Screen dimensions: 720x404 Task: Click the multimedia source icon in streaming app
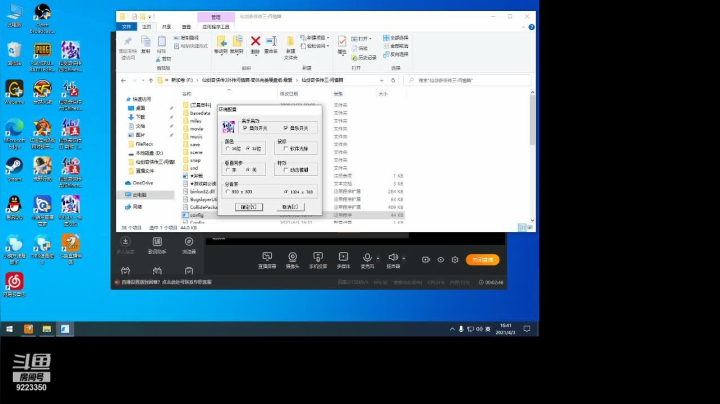[x=343, y=257]
